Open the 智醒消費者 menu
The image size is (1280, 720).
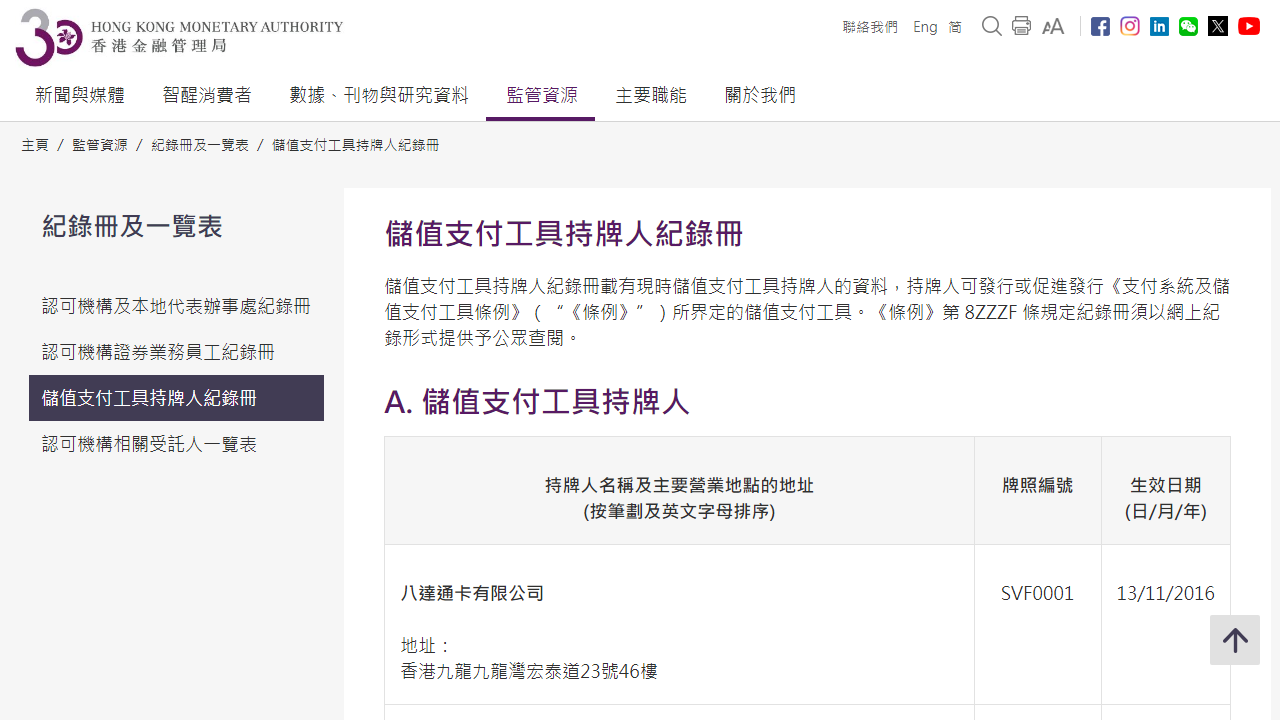207,95
